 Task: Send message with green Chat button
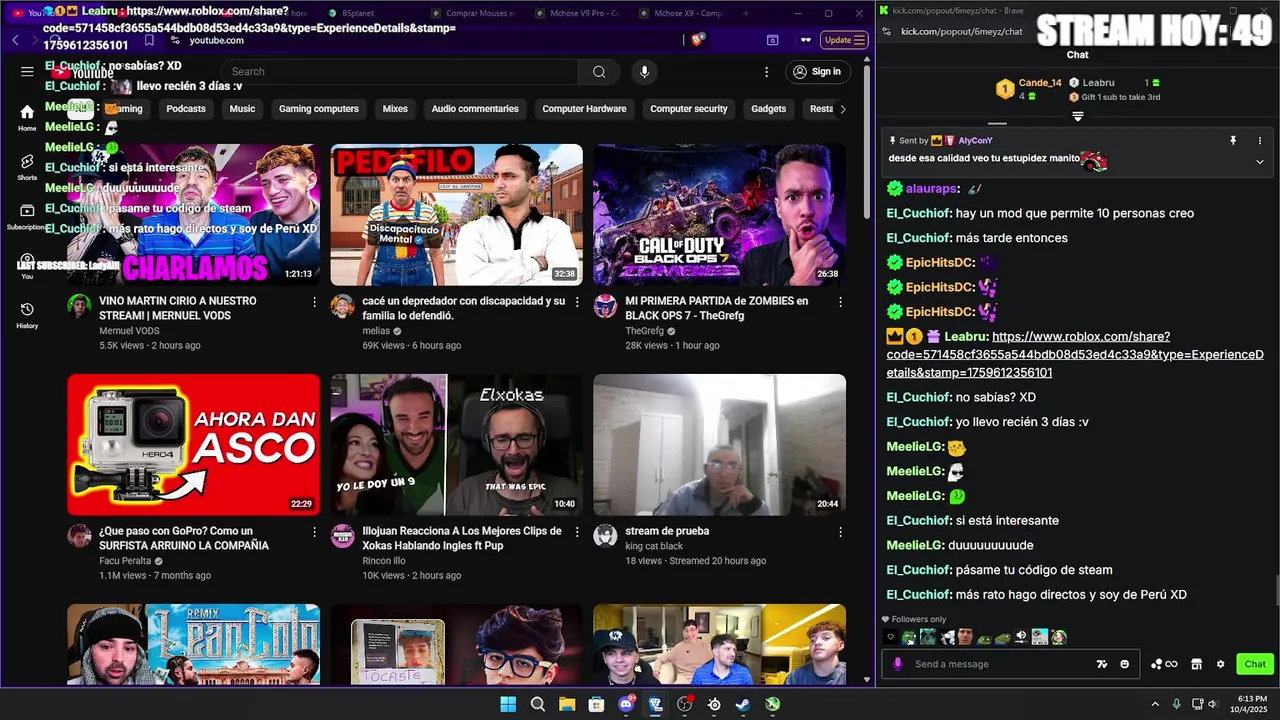click(x=1255, y=664)
